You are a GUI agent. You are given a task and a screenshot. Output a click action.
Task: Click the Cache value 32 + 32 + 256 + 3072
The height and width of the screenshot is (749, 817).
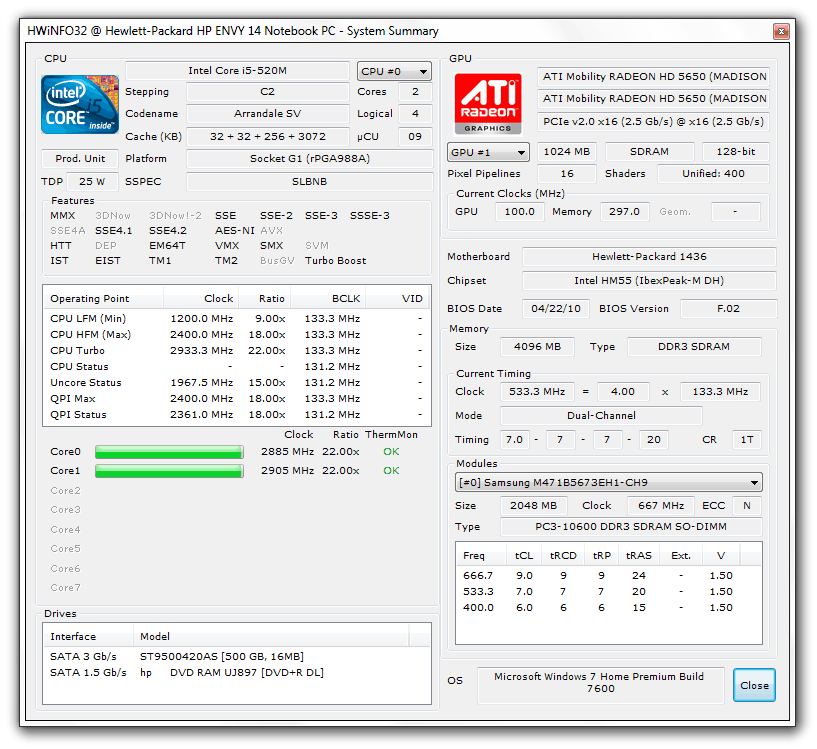point(267,137)
